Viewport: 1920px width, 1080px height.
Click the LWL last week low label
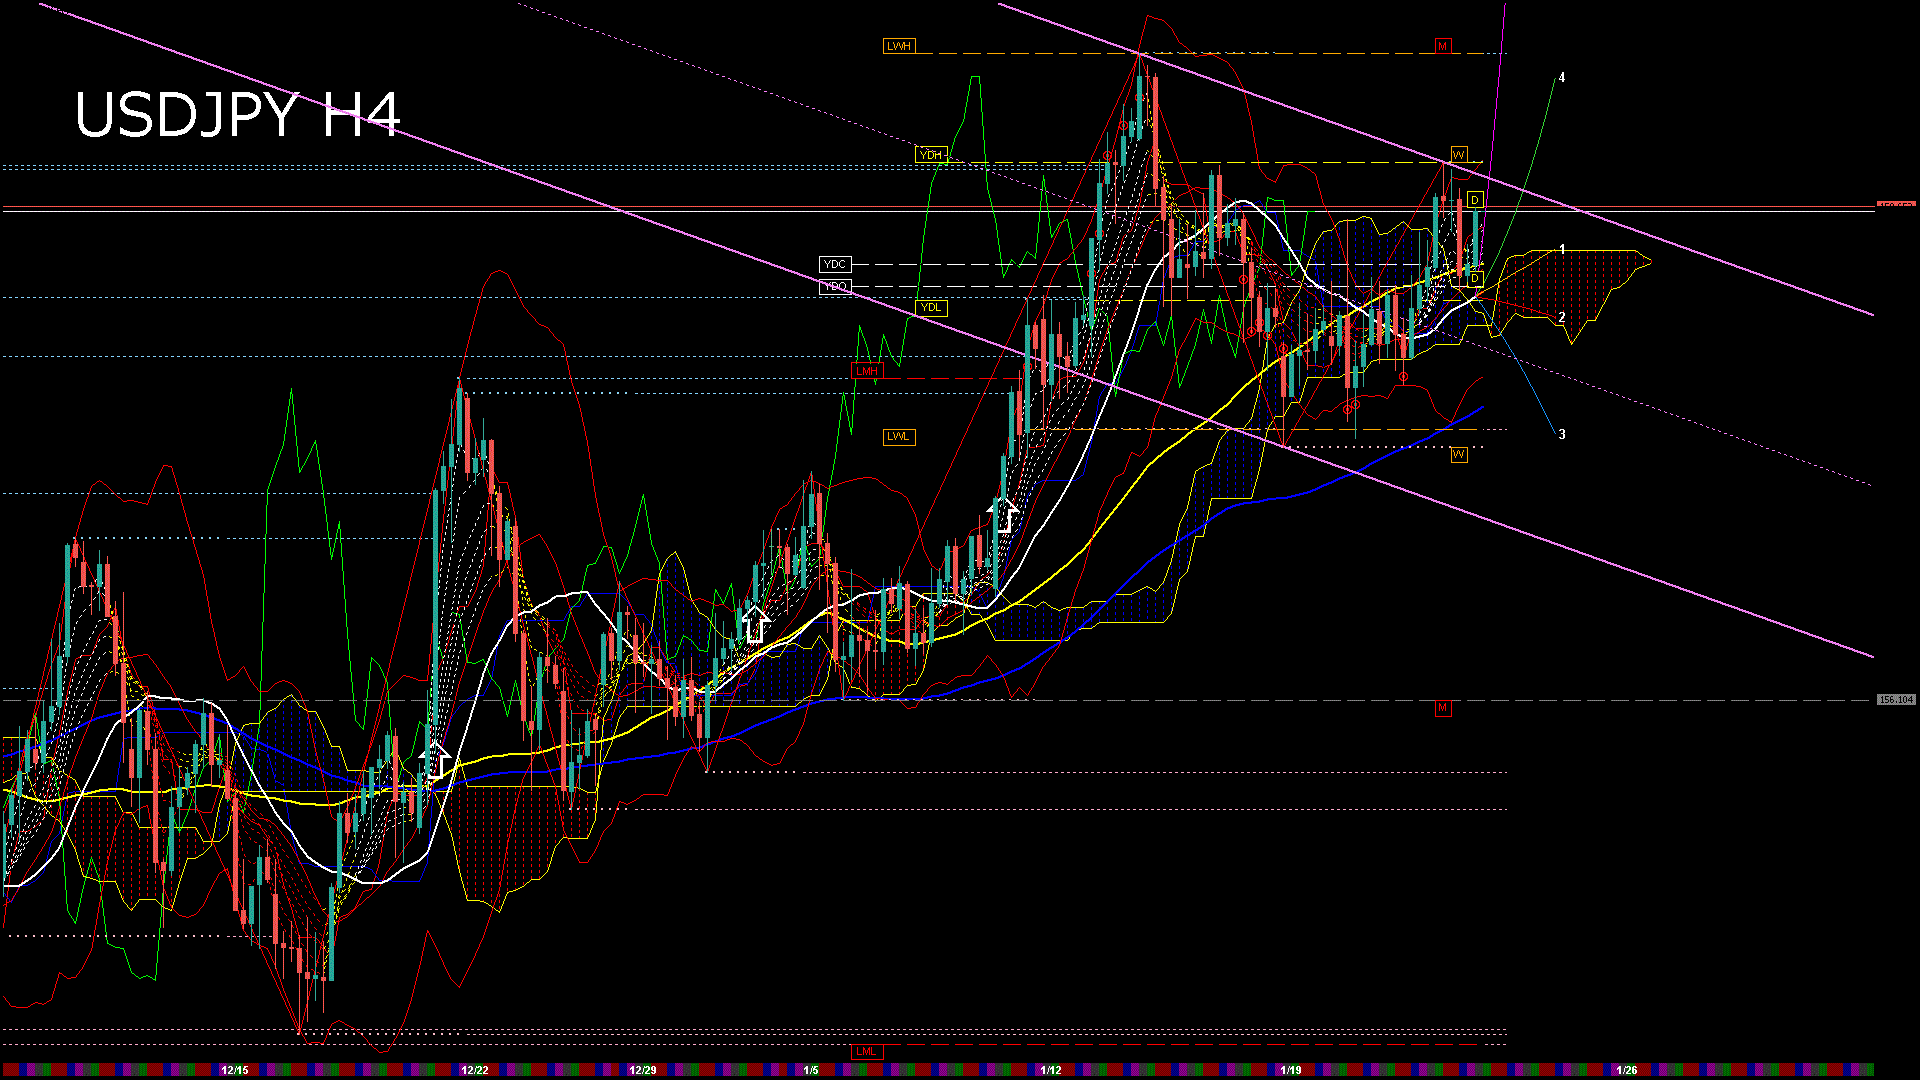point(899,437)
